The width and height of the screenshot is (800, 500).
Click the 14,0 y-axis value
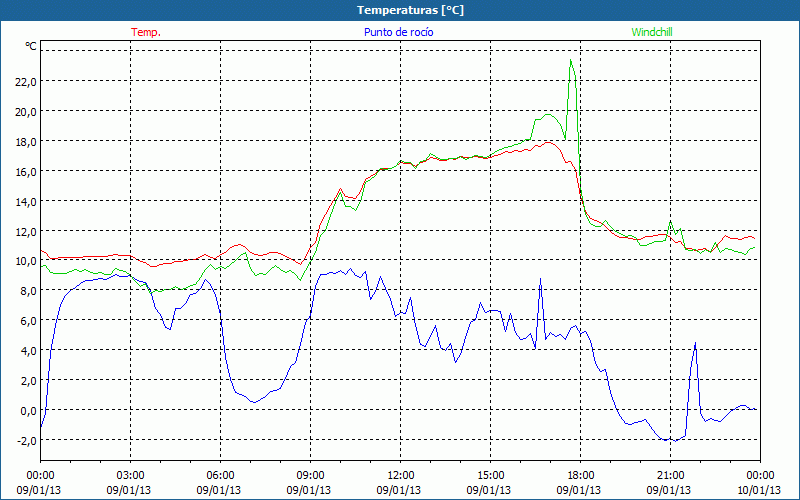pos(26,202)
